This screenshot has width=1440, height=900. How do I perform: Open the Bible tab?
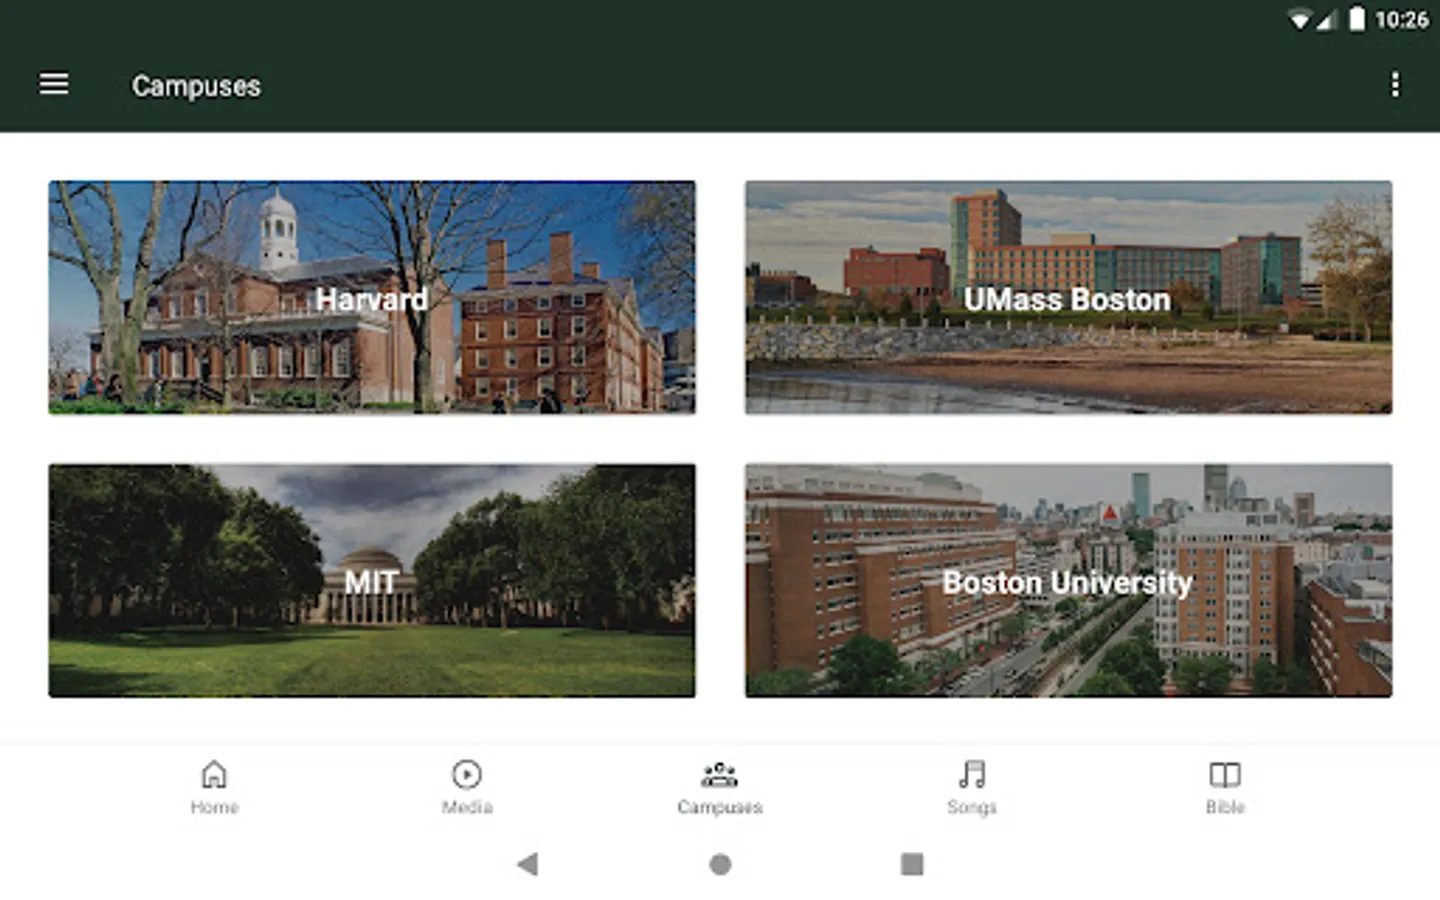point(1225,788)
